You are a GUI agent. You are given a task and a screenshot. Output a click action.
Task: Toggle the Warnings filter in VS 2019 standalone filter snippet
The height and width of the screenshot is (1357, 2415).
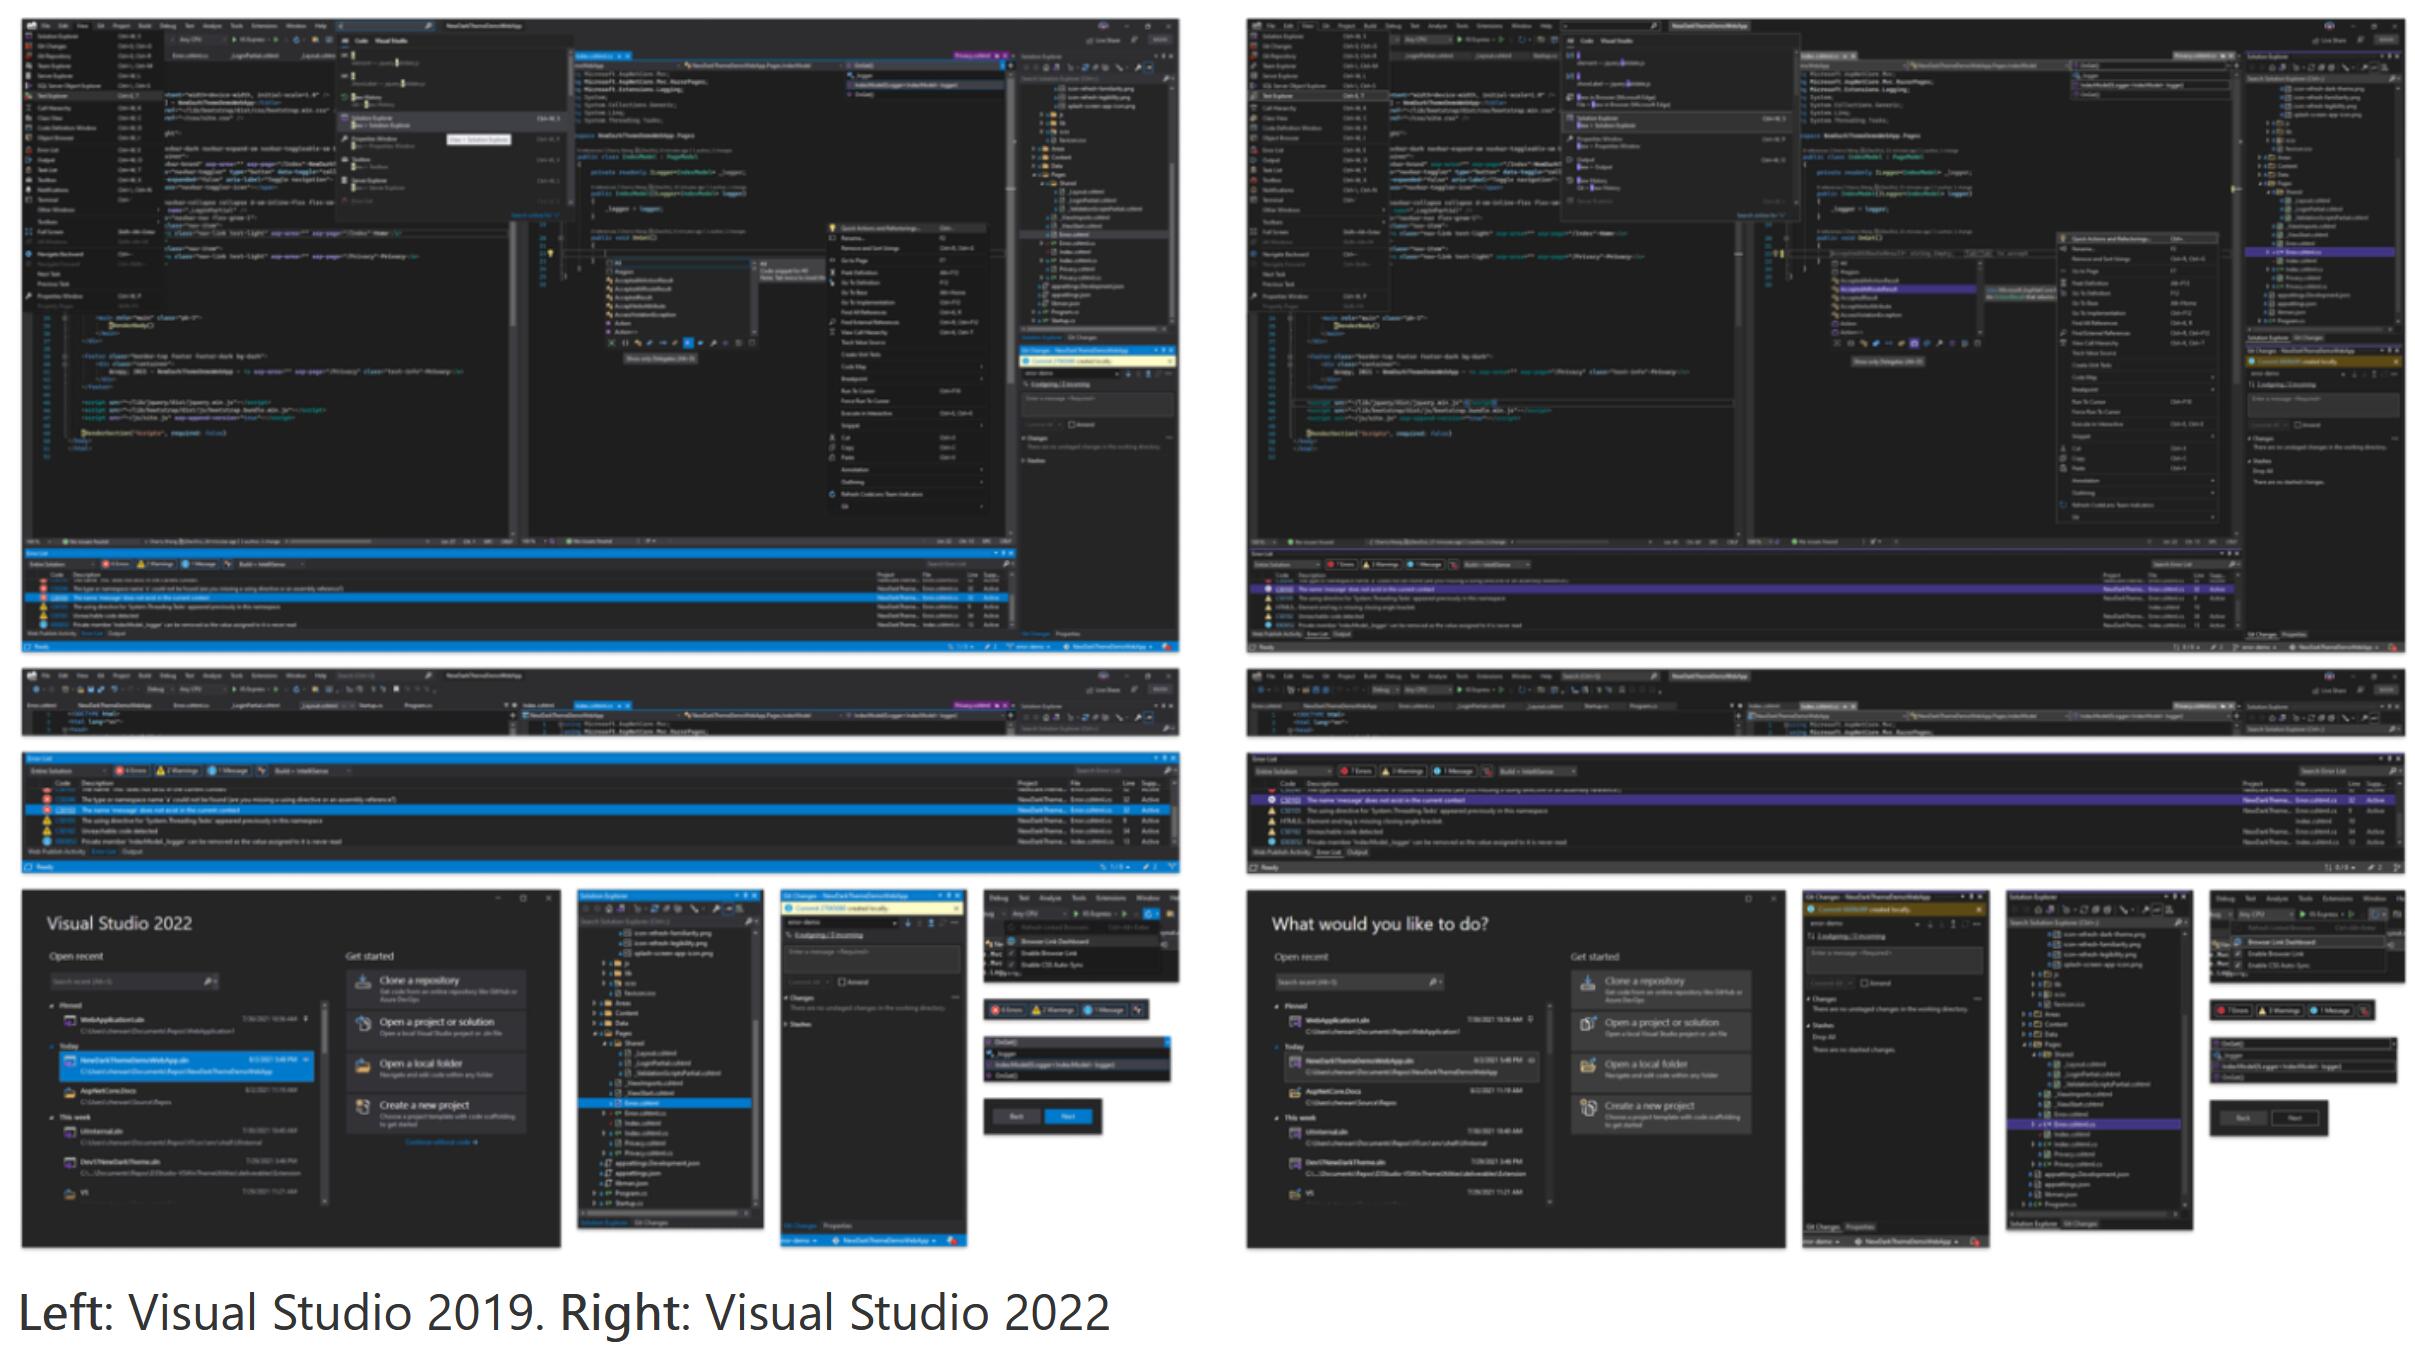point(1054,1010)
